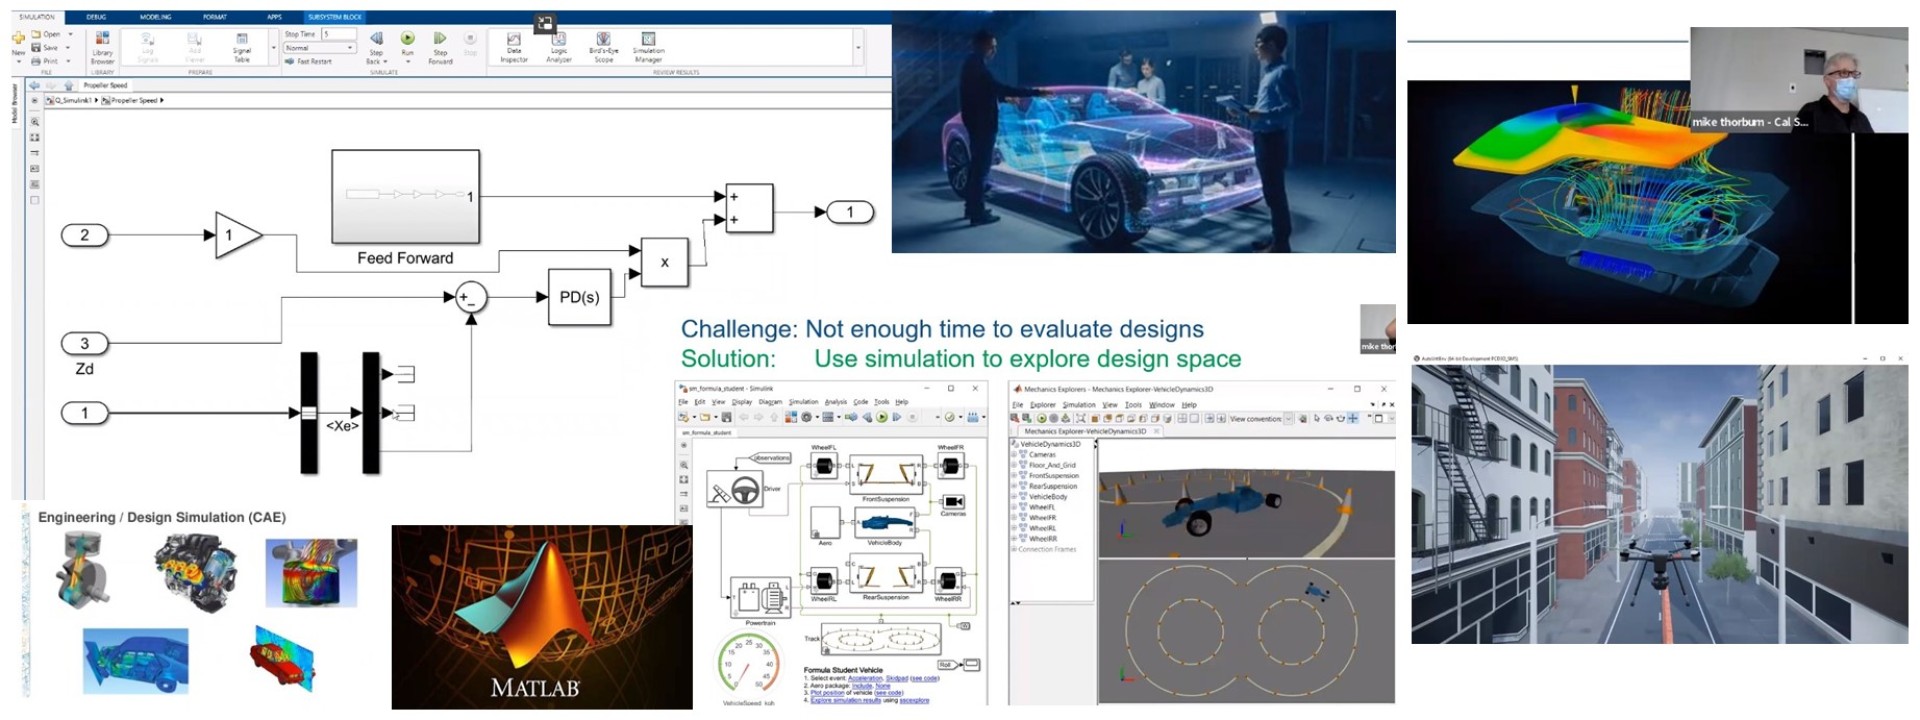Screen dimensions: 1920x720
Task: Click Step Forward in the Simulate section
Action: pyautogui.click(x=440, y=48)
